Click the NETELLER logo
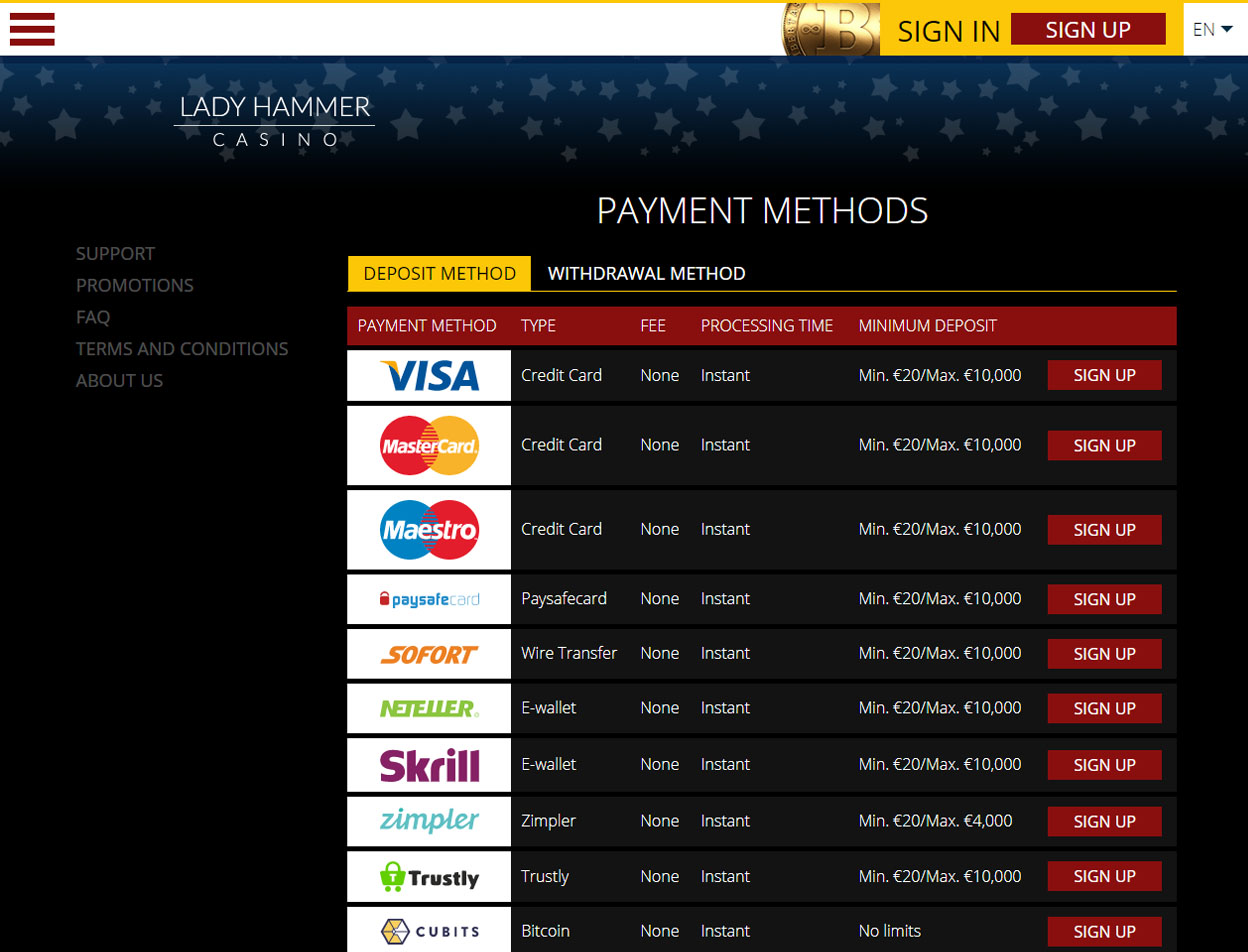This screenshot has width=1248, height=952. click(x=429, y=708)
